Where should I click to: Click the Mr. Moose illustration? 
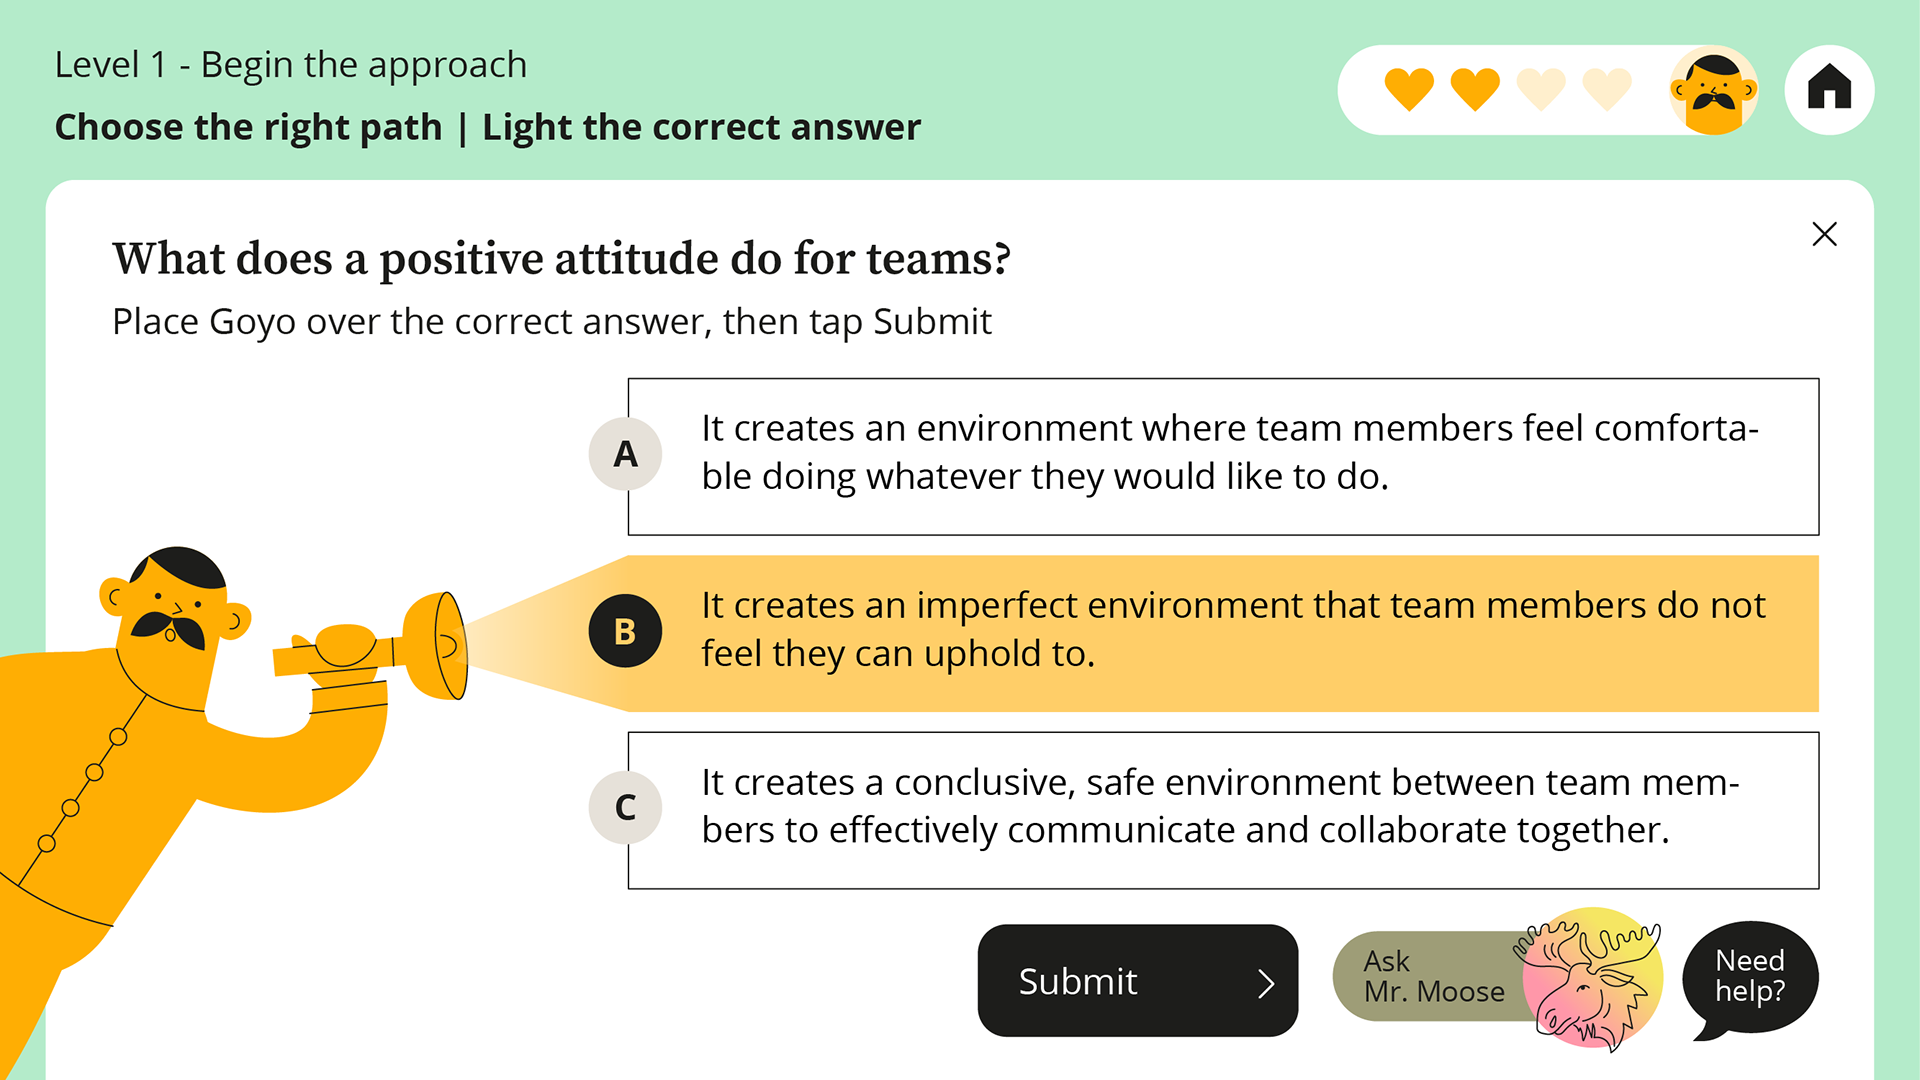[1591, 978]
